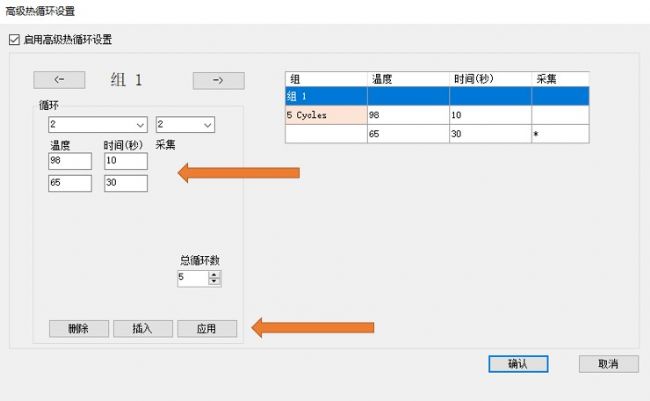Cancel the dialog with 取消

coord(607,364)
